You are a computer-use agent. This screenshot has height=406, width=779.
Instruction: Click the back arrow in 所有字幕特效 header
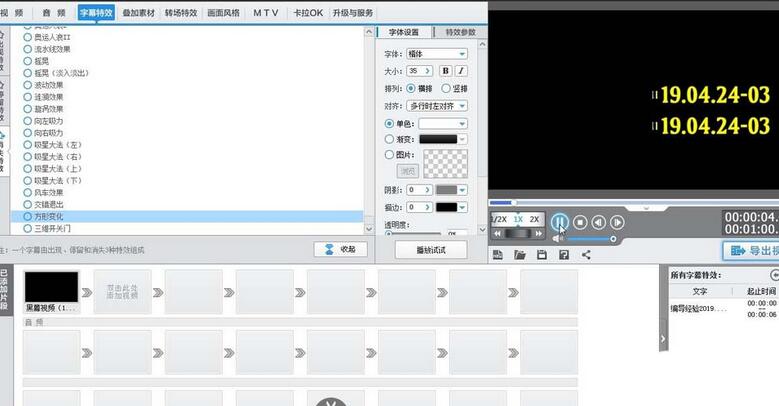[x=775, y=275]
